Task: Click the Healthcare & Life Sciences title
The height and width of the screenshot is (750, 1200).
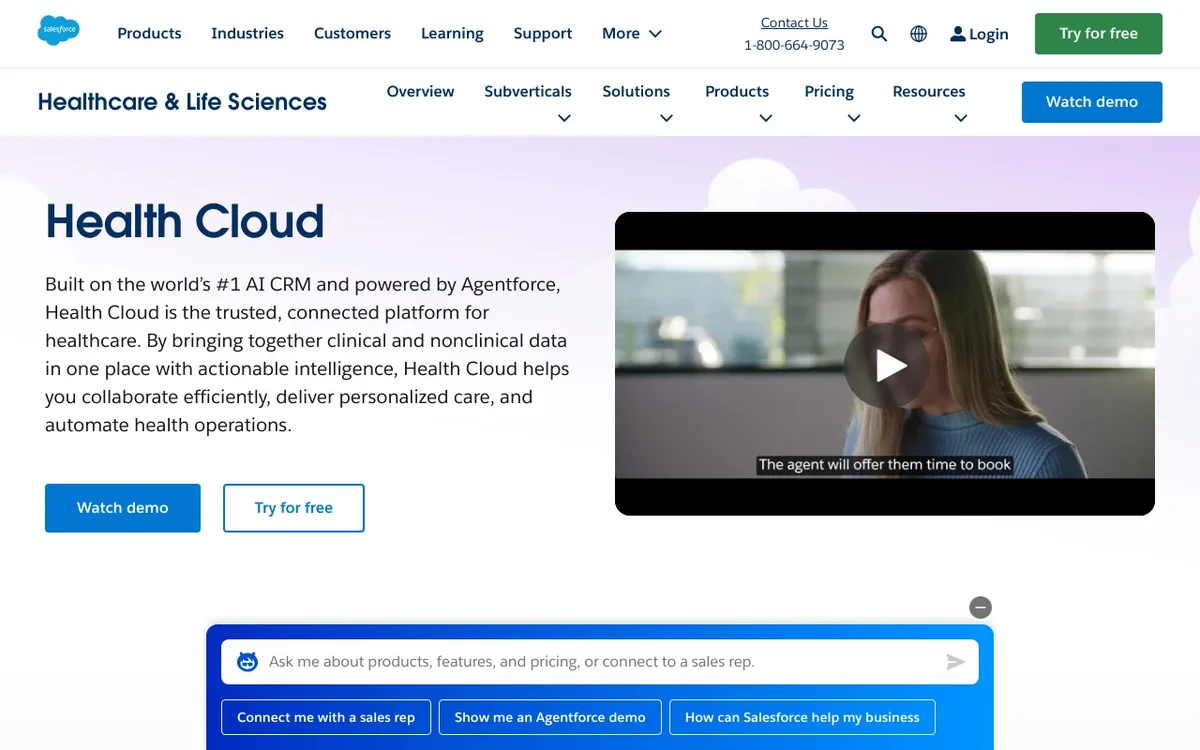Action: click(182, 102)
